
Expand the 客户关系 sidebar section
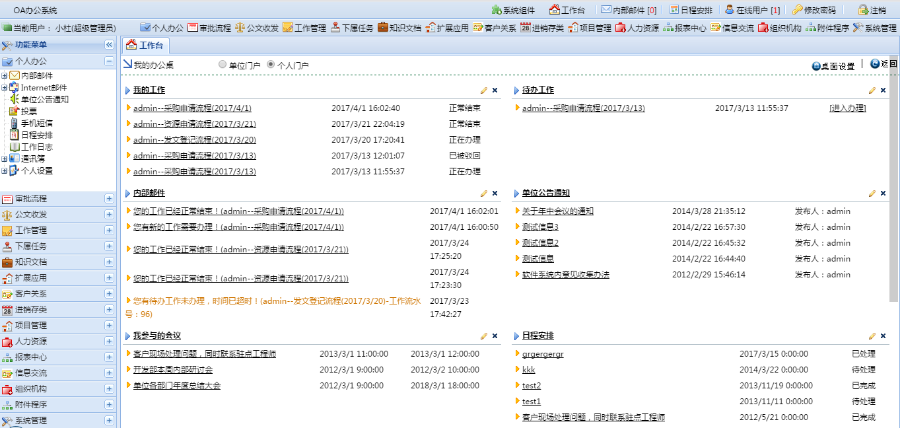click(109, 294)
